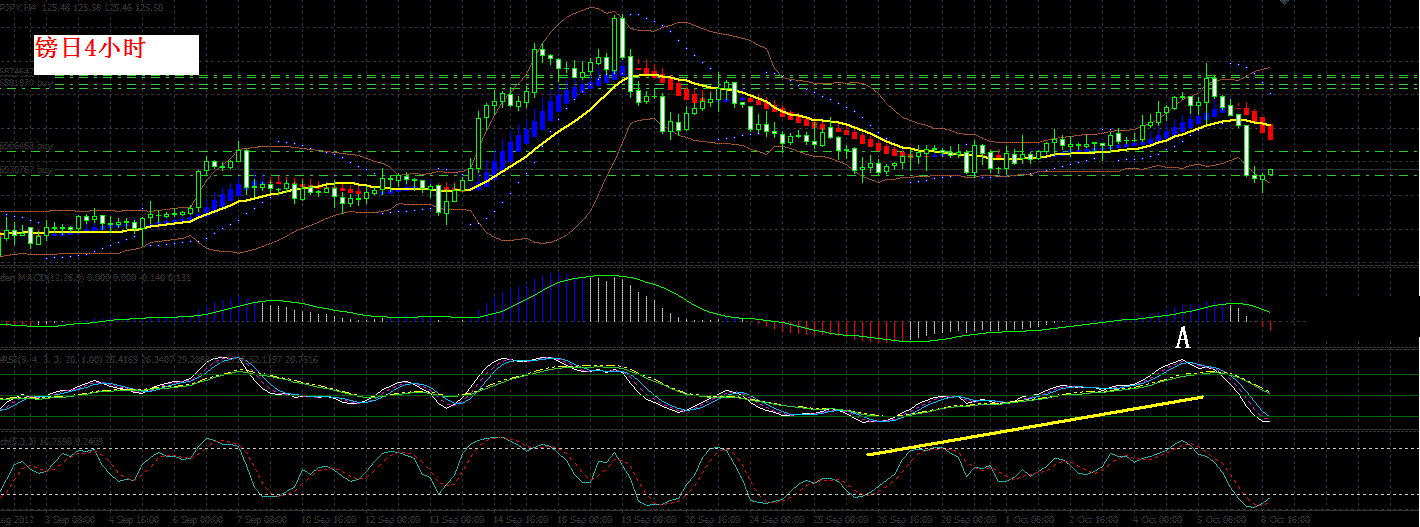Select the 7 Sep 08:00 time axis label
This screenshot has width=1420, height=527.
tap(262, 519)
